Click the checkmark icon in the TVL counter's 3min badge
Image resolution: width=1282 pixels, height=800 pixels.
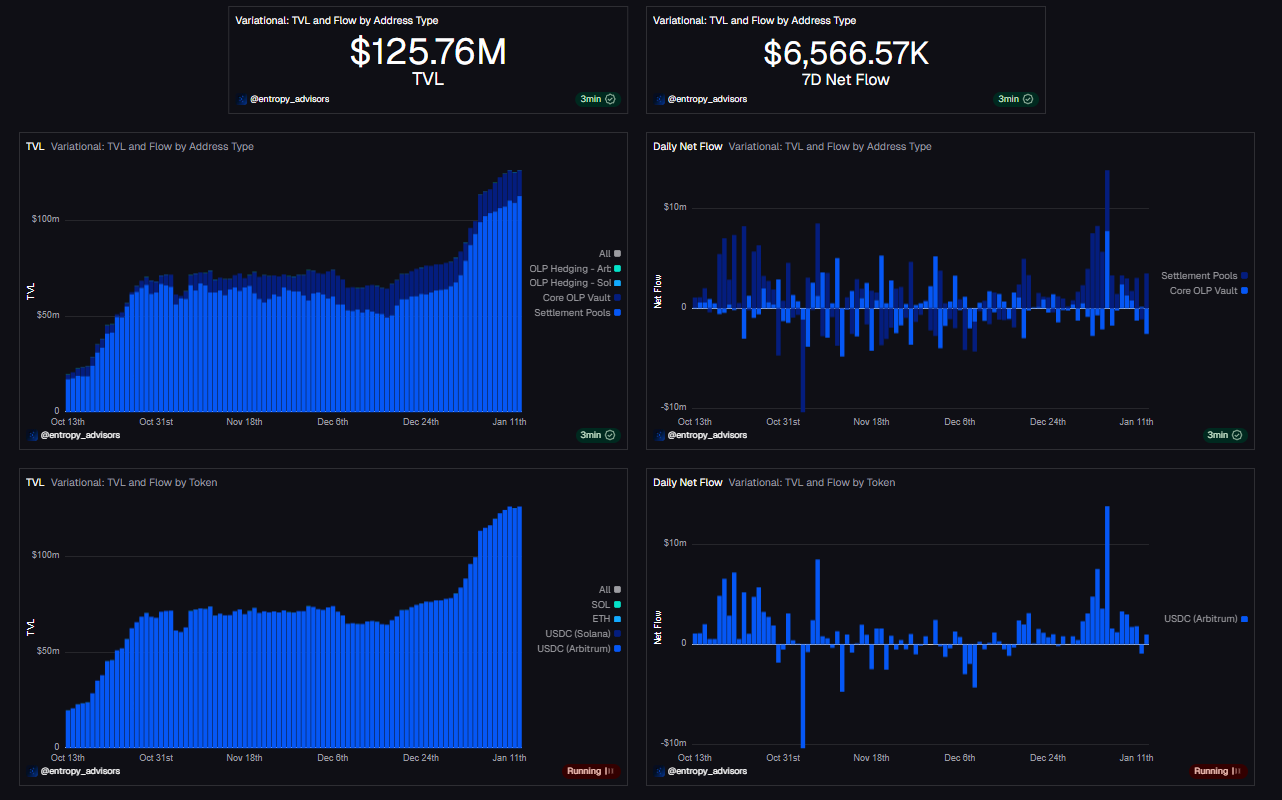[610, 99]
